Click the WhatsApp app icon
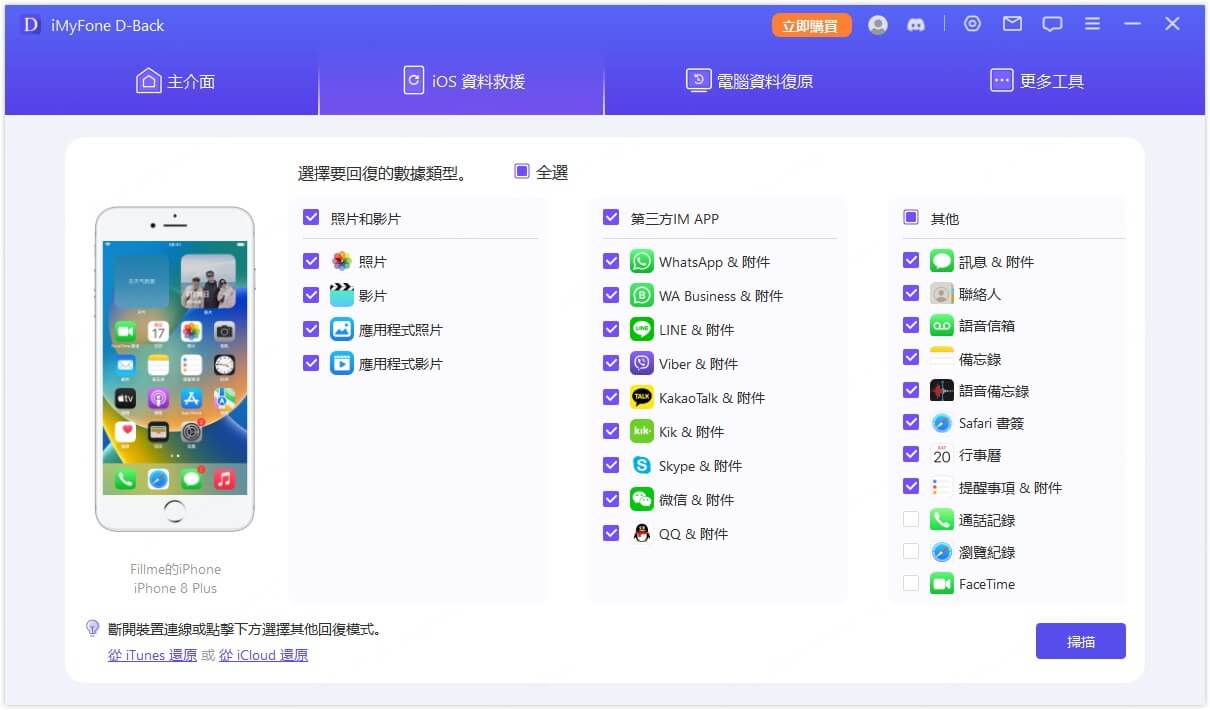The height and width of the screenshot is (710, 1210). pyautogui.click(x=640, y=261)
